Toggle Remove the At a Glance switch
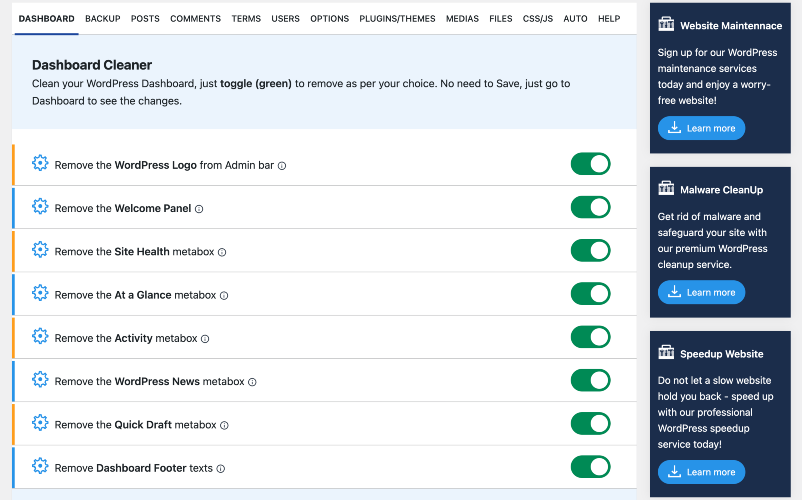Screen dimensions: 802x500 click(x=591, y=294)
